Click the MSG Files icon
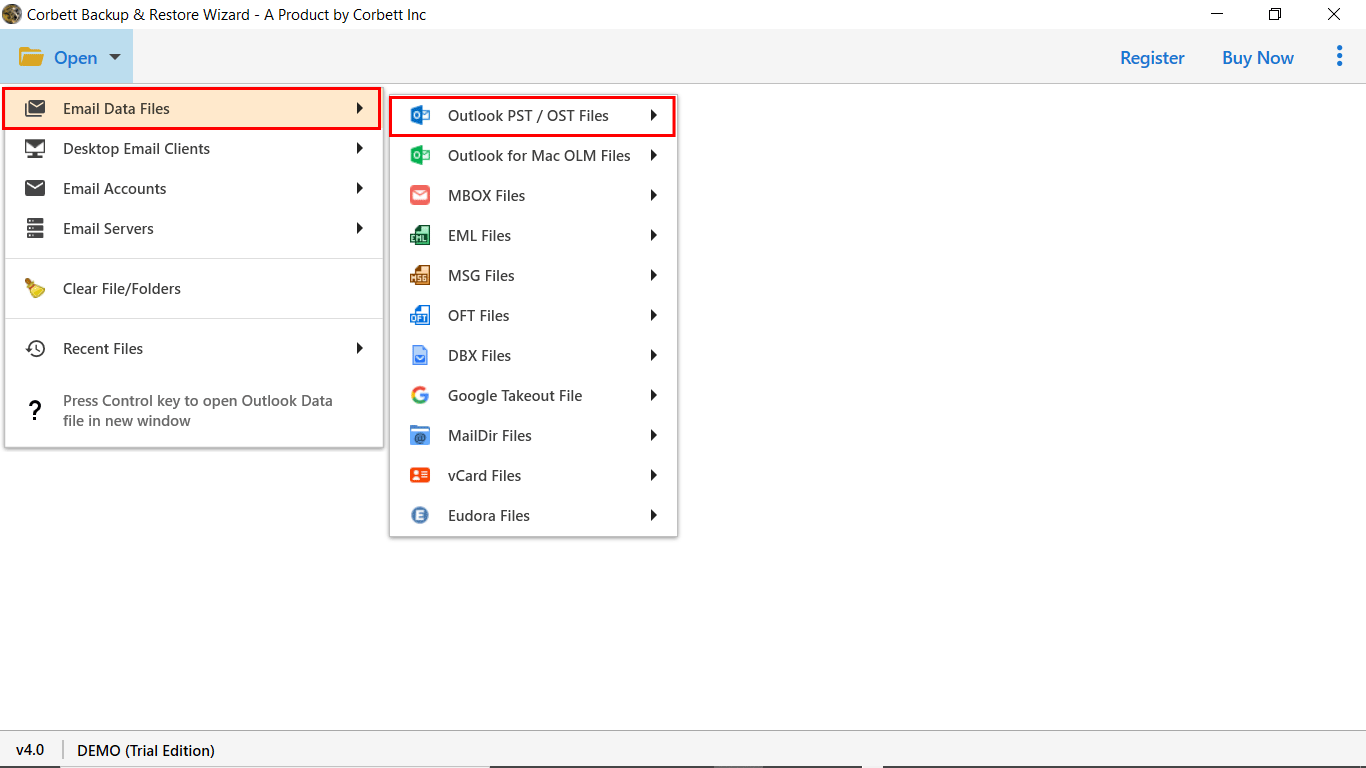This screenshot has width=1366, height=768. [x=420, y=276]
